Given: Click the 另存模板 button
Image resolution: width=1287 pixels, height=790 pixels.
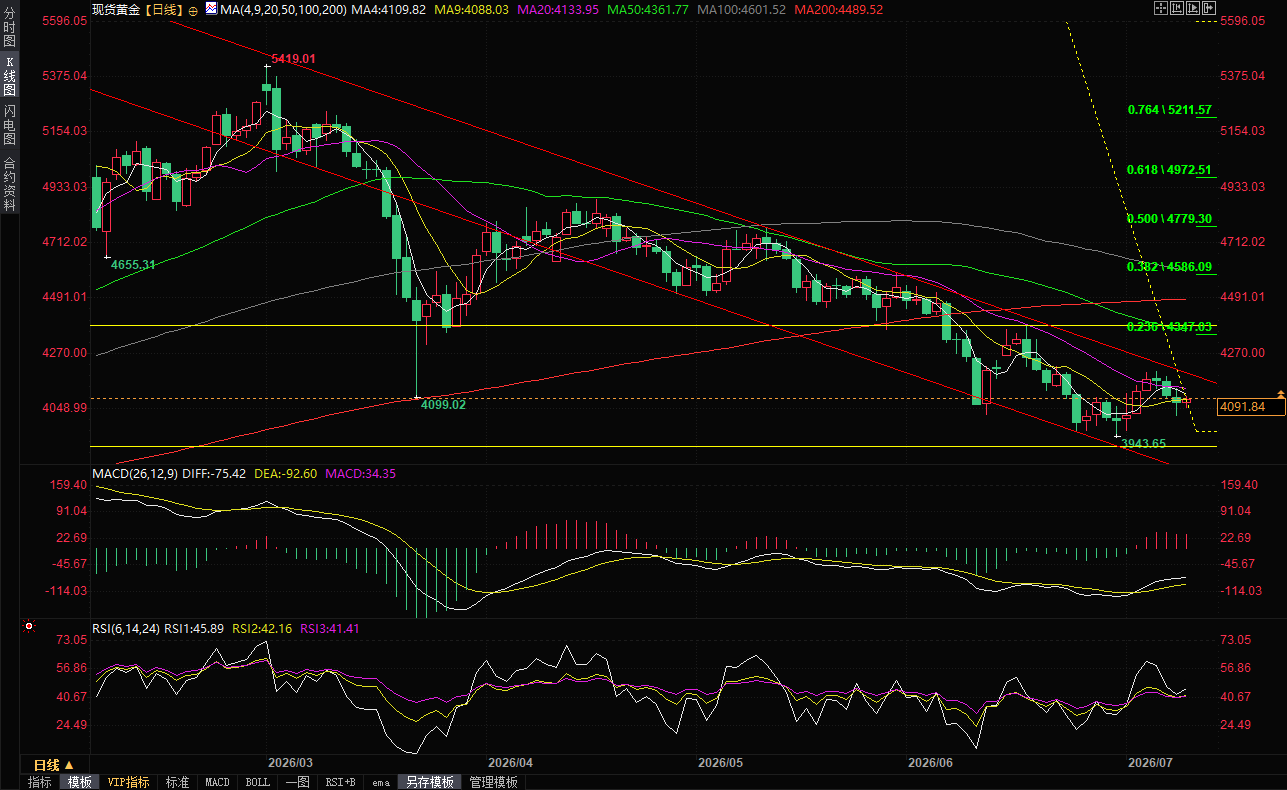Looking at the screenshot, I should point(429,782).
